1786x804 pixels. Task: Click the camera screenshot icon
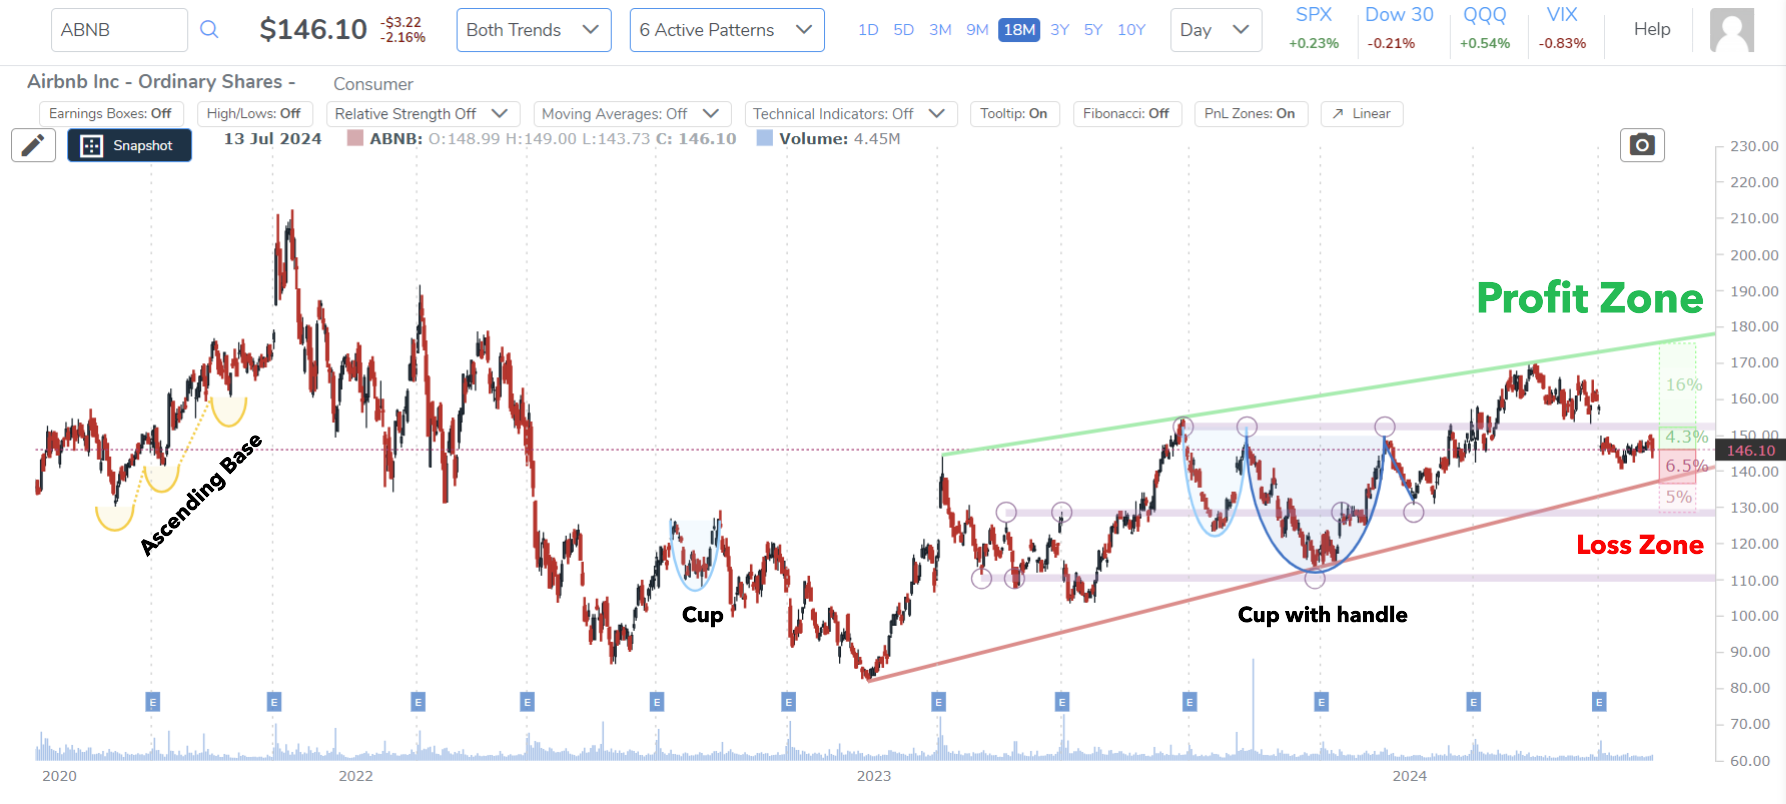click(x=1642, y=146)
